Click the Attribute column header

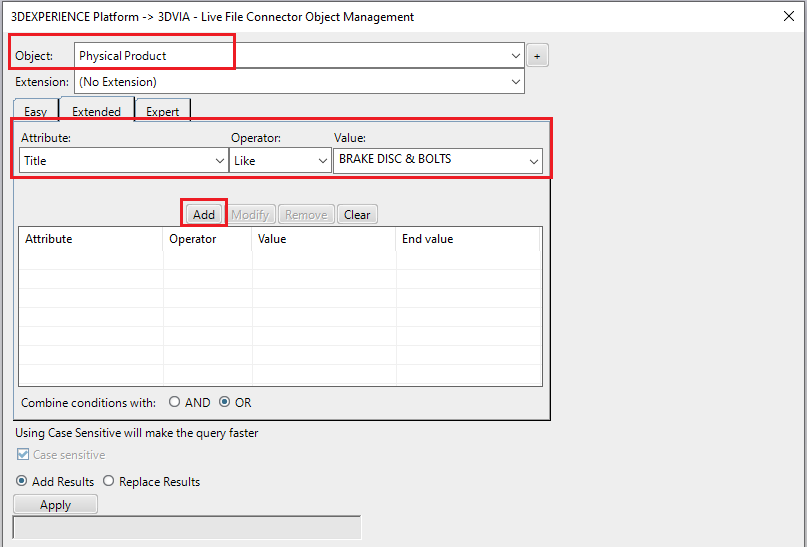[x=91, y=239]
